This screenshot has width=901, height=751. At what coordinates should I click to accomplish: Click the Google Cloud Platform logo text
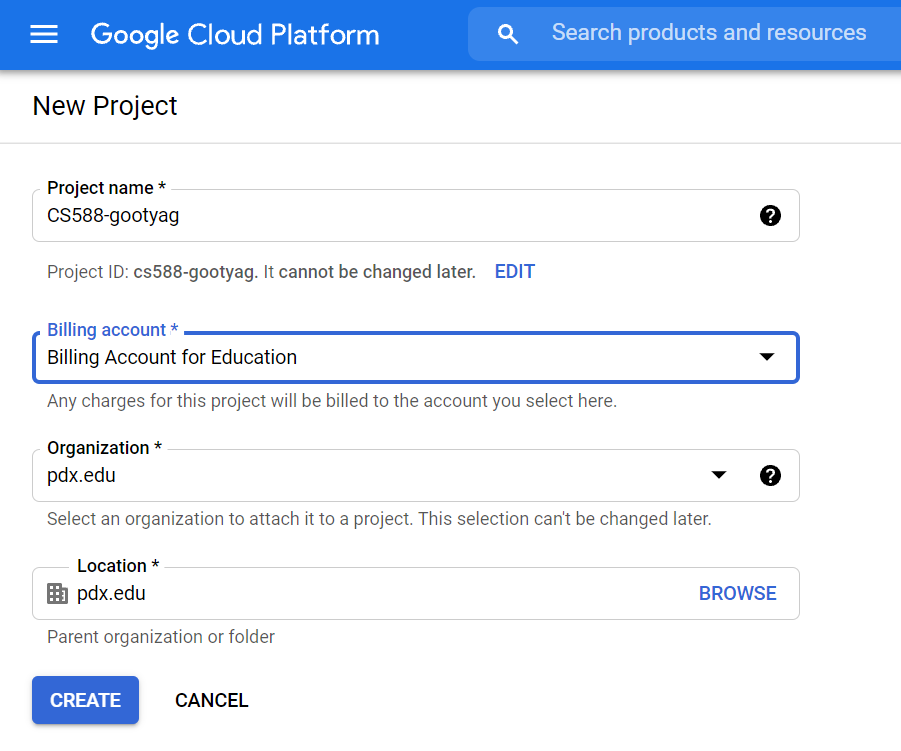pos(235,34)
